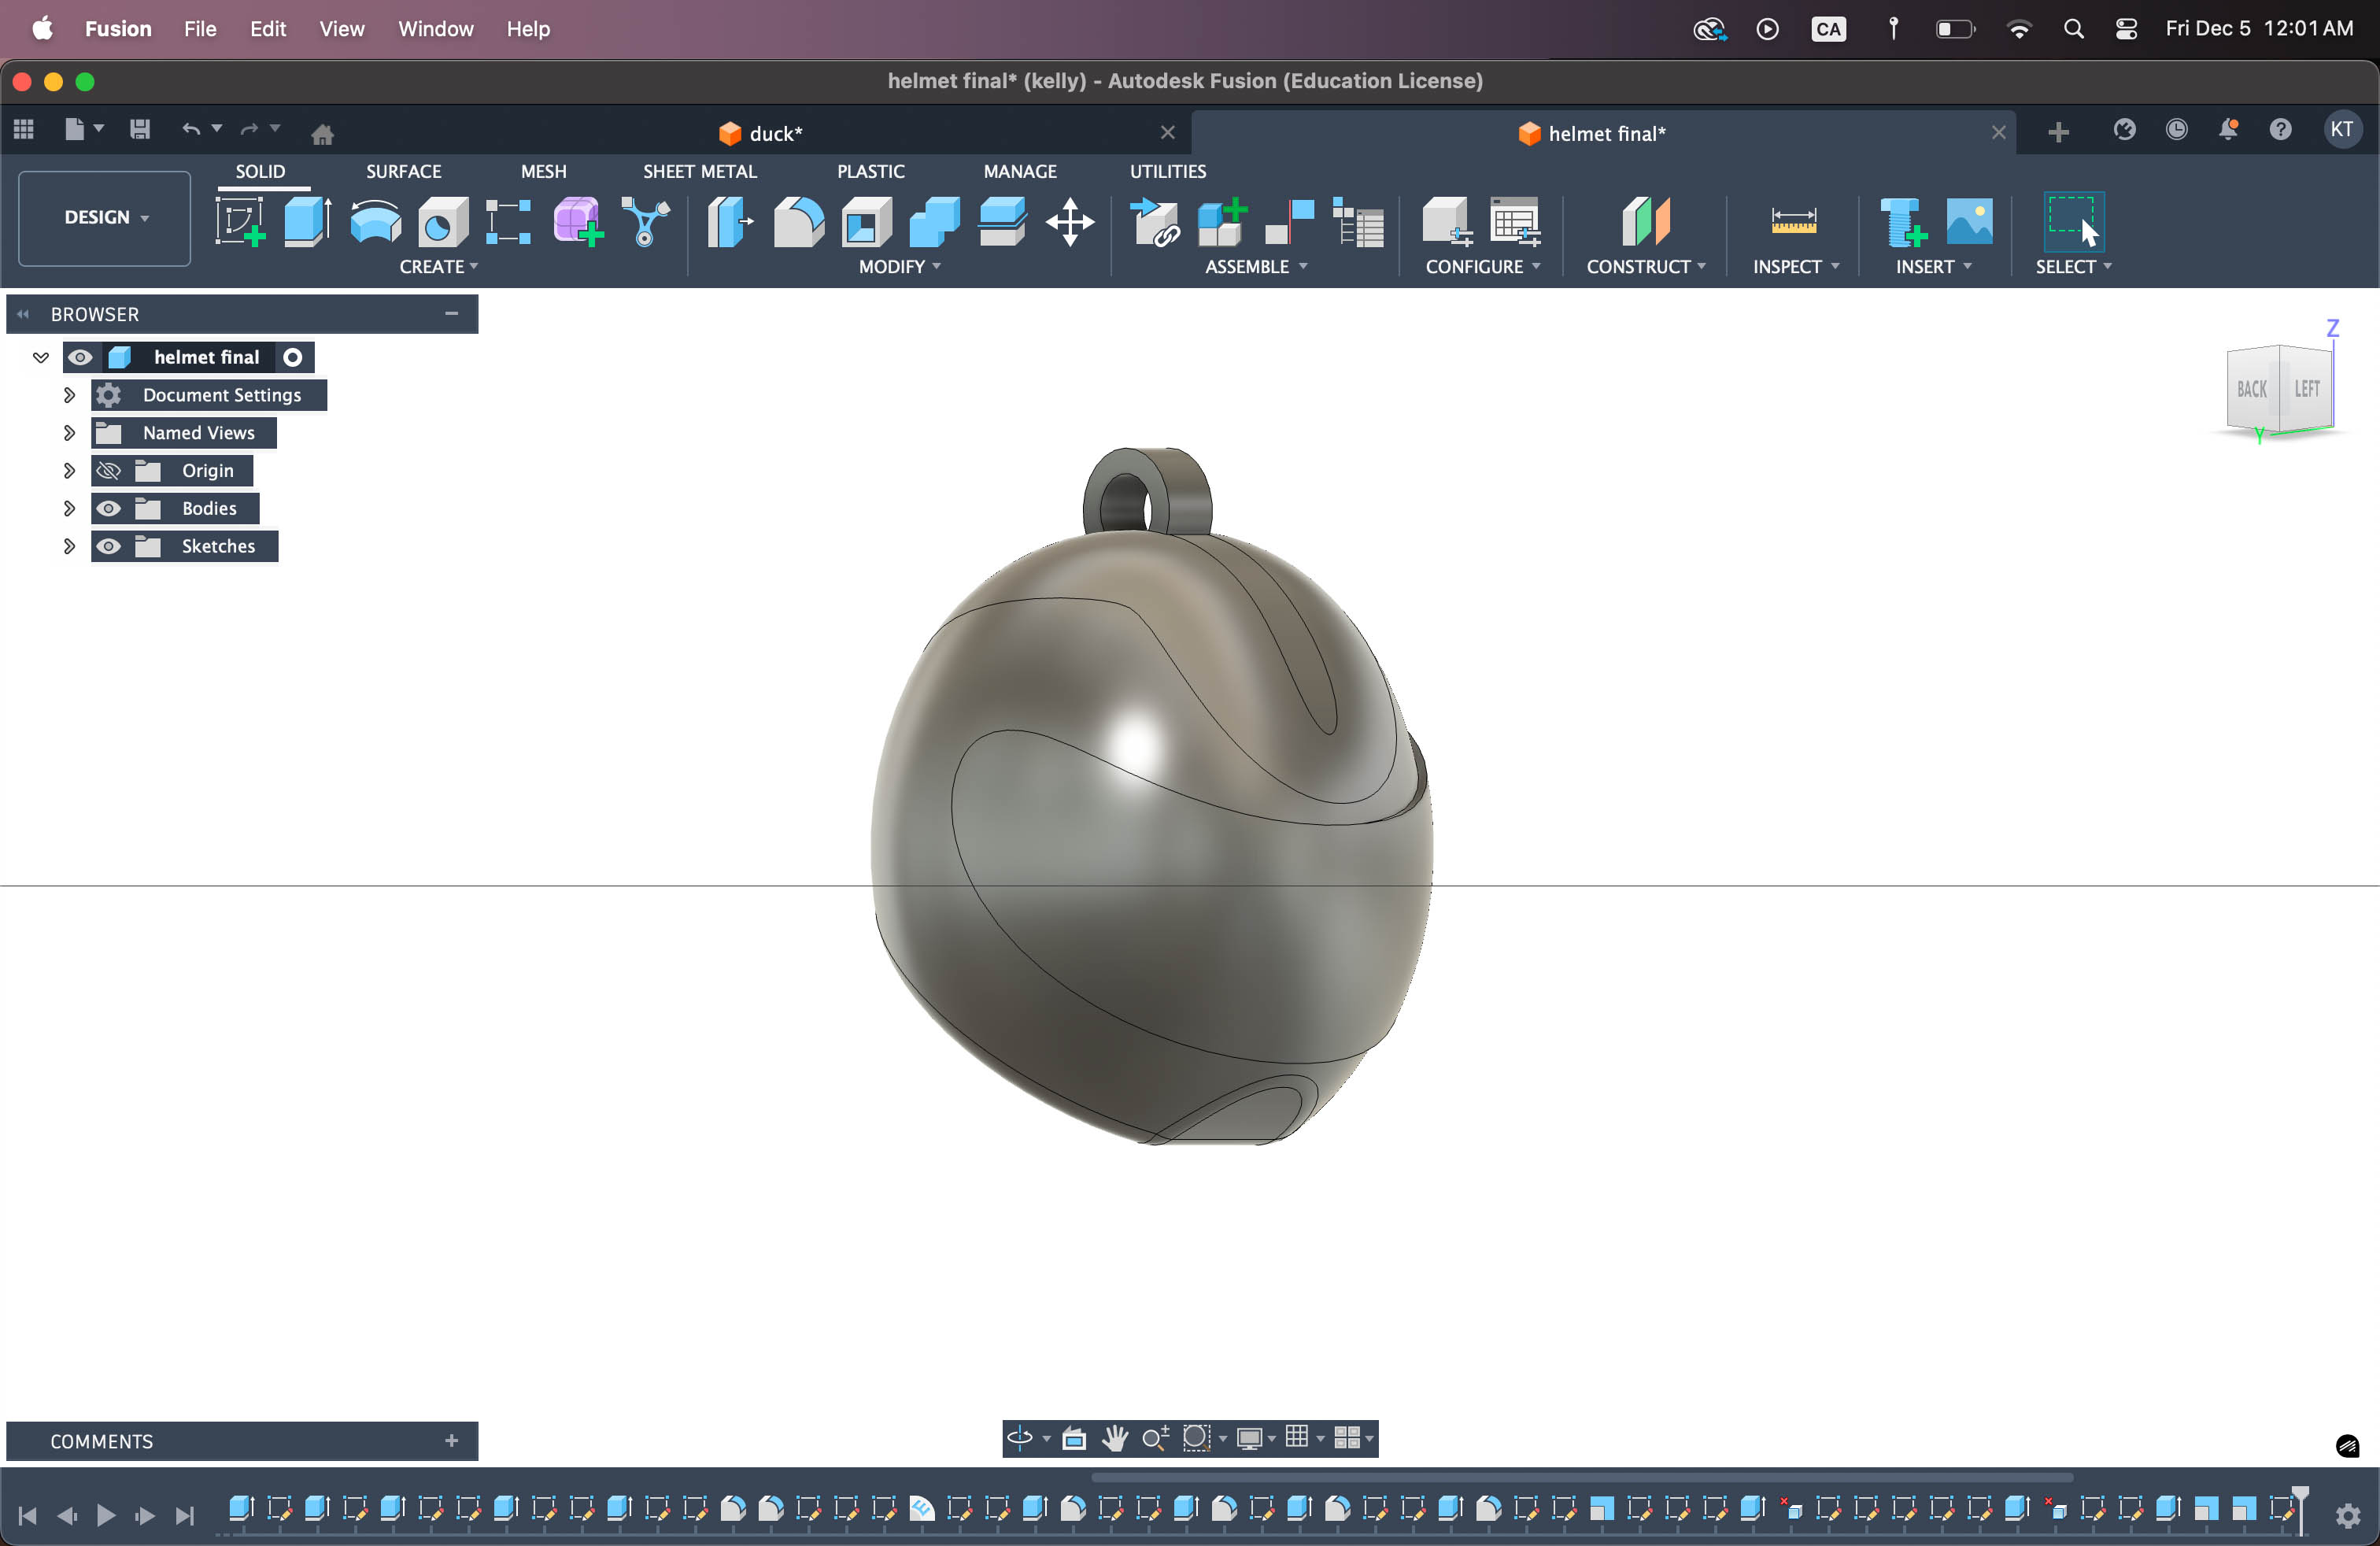2380x1546 pixels.
Task: Show the hidden Origin folder
Action: 109,471
